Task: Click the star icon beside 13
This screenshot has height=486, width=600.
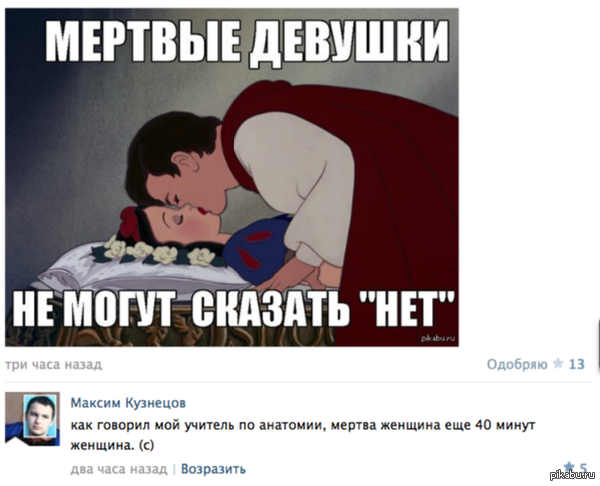Action: pyautogui.click(x=558, y=363)
